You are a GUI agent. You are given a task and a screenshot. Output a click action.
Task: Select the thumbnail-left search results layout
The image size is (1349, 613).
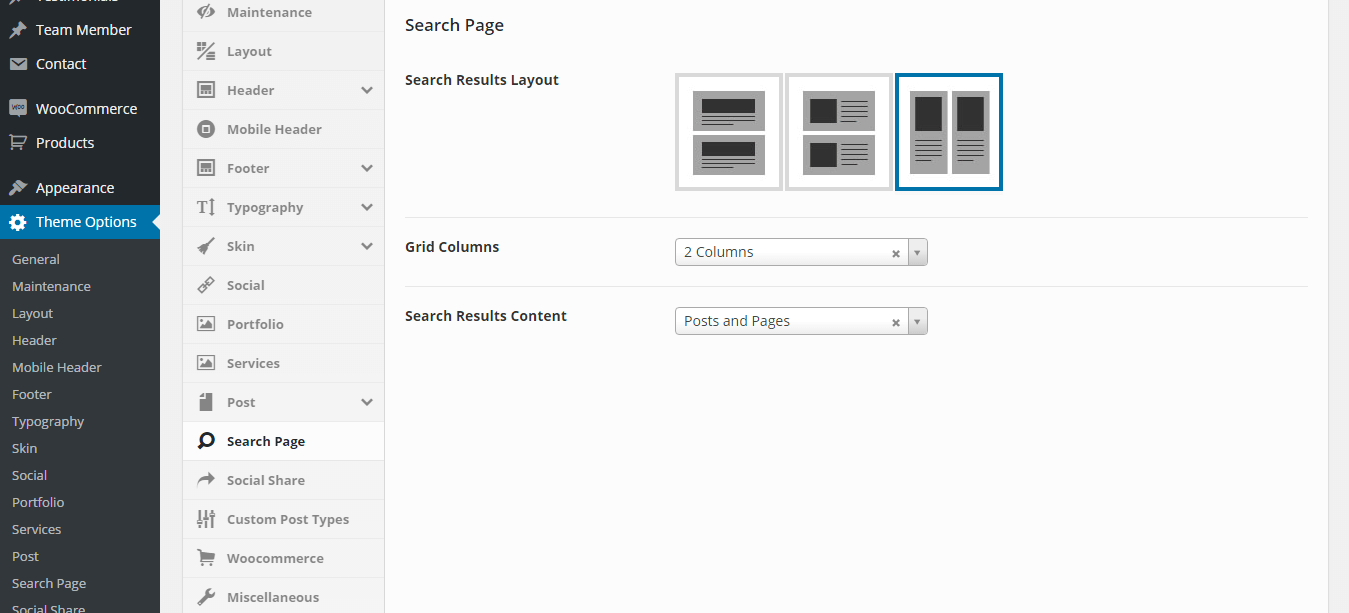838,131
